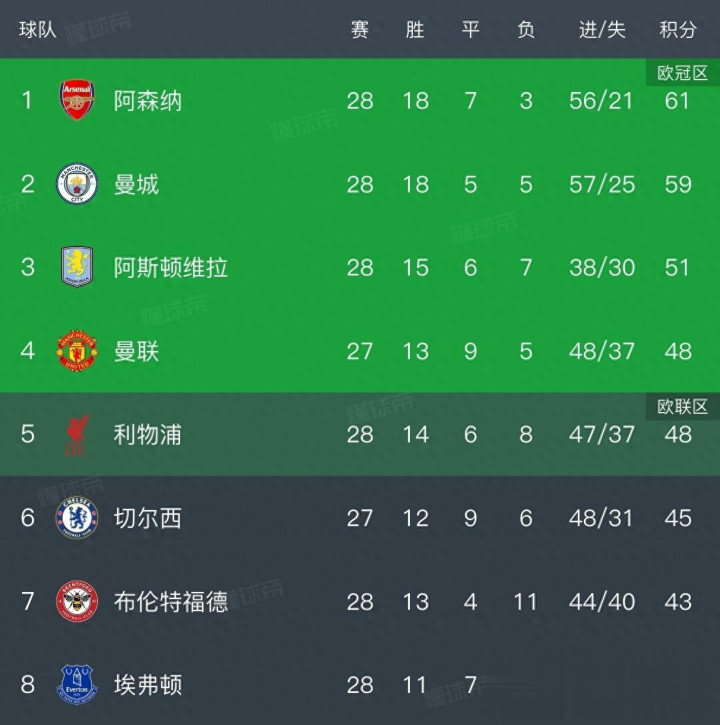Select the 积分 points column header
Screen dimensions: 720x725
(x=677, y=30)
